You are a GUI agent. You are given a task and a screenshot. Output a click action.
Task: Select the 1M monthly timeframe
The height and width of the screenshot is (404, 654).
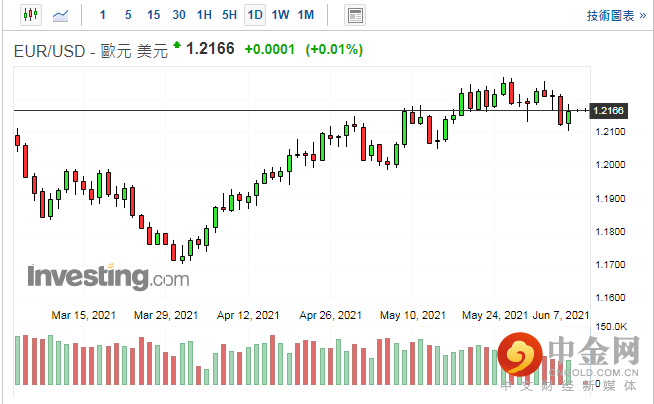click(306, 15)
